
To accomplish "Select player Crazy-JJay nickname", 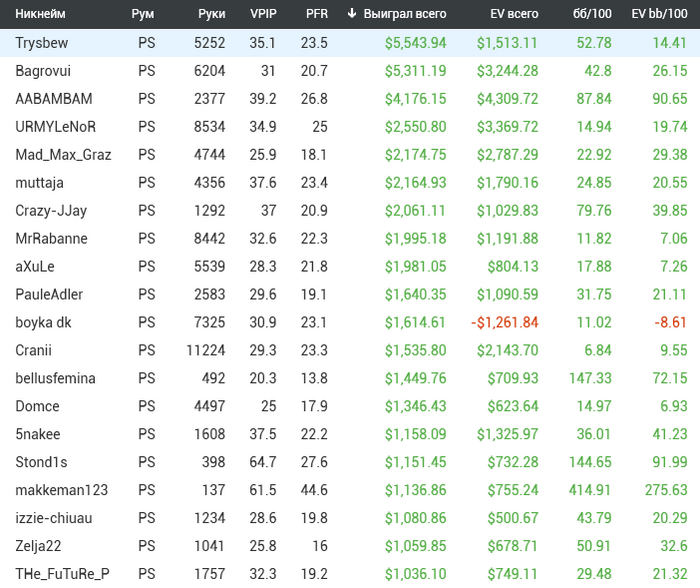I will (x=51, y=211).
